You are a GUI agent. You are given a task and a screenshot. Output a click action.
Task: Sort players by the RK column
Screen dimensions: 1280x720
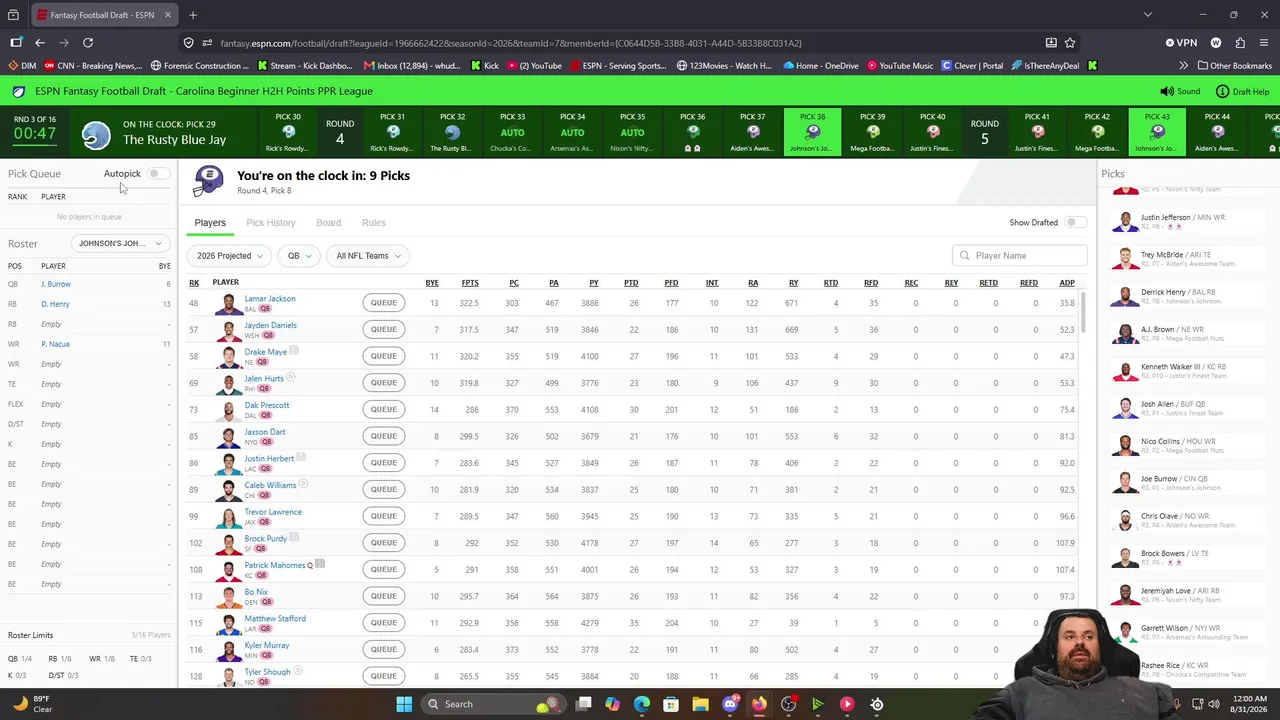tap(194, 283)
